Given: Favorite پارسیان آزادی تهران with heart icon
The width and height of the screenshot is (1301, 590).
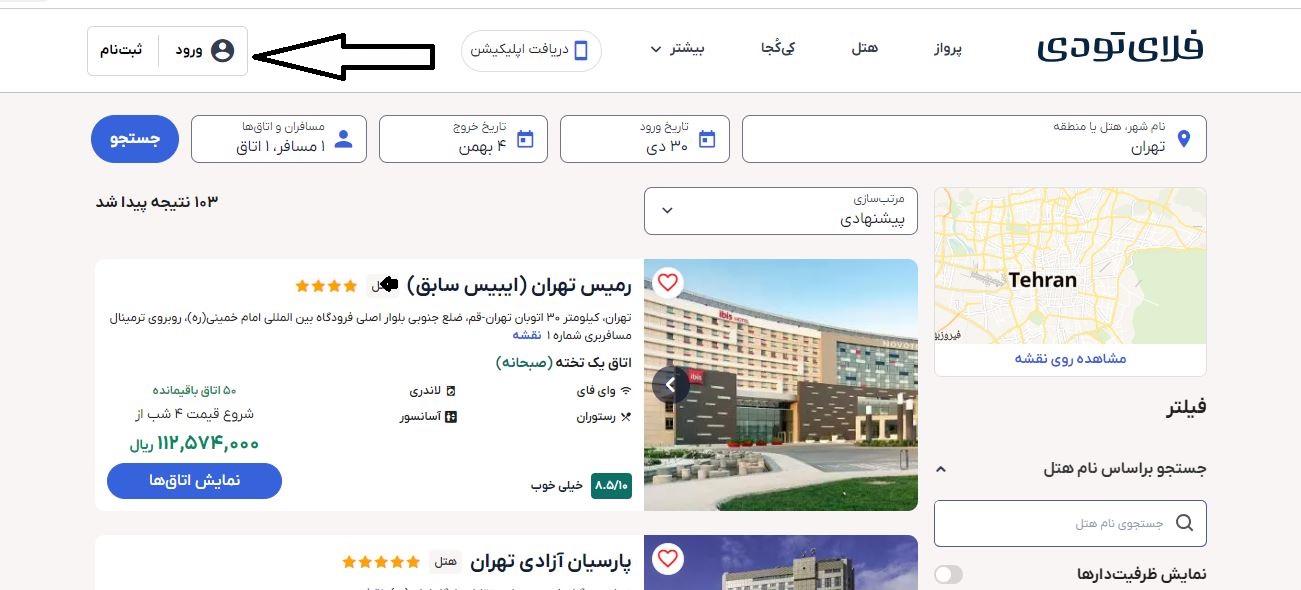Looking at the screenshot, I should (x=668, y=559).
